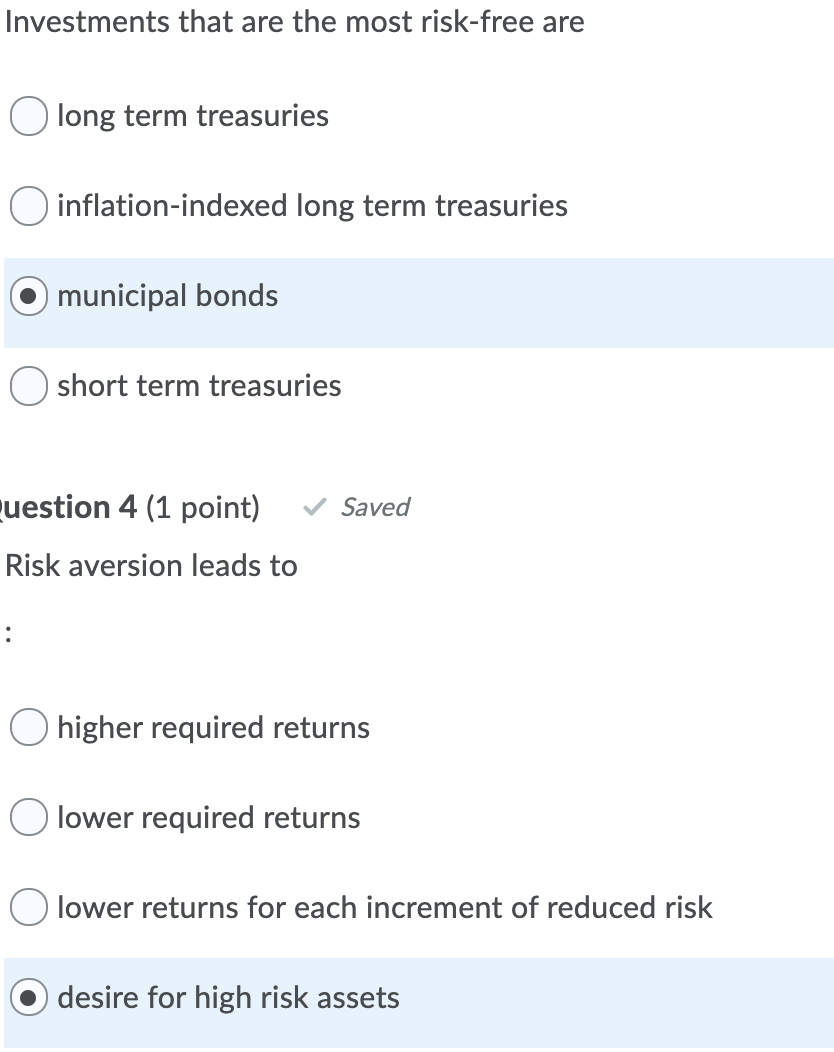This screenshot has height=1052, width=834.
Task: Click the empty radio beside 'higher required returns'
Action: [x=28, y=728]
